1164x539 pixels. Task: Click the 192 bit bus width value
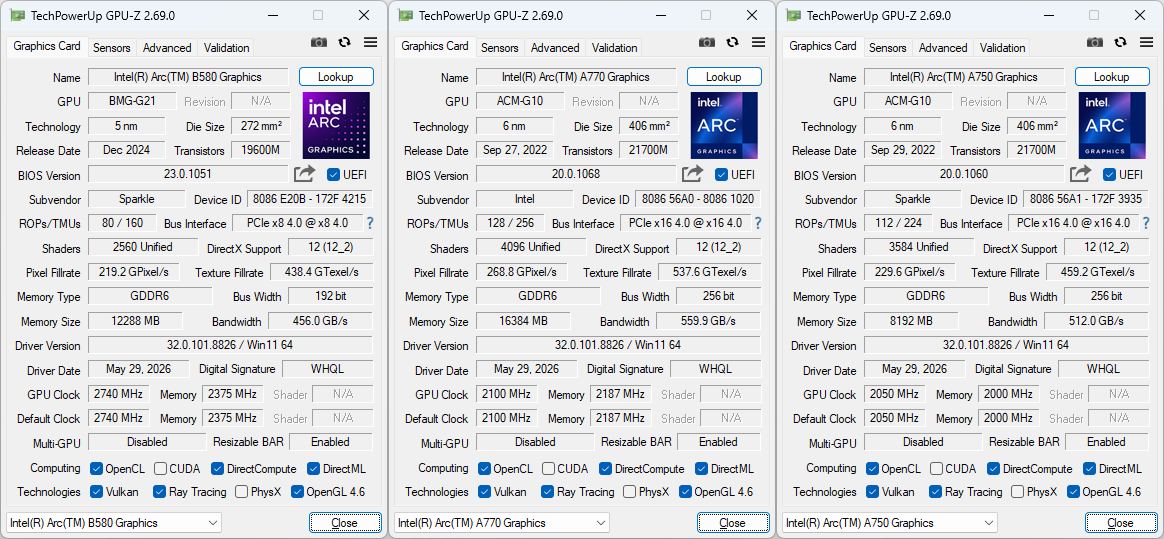tap(330, 296)
